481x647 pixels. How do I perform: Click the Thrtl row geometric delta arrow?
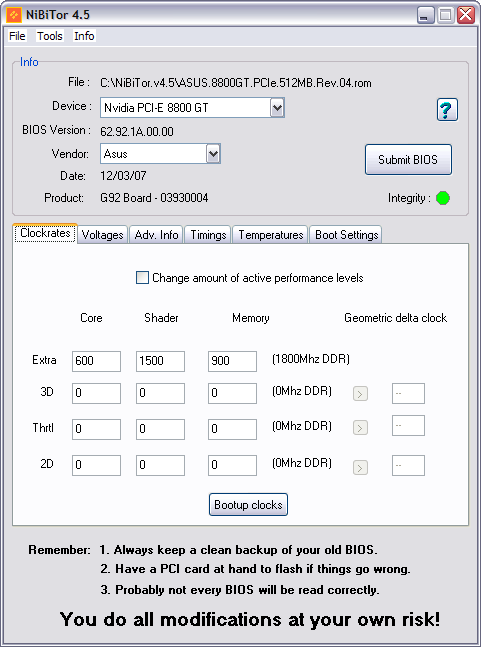(x=360, y=428)
